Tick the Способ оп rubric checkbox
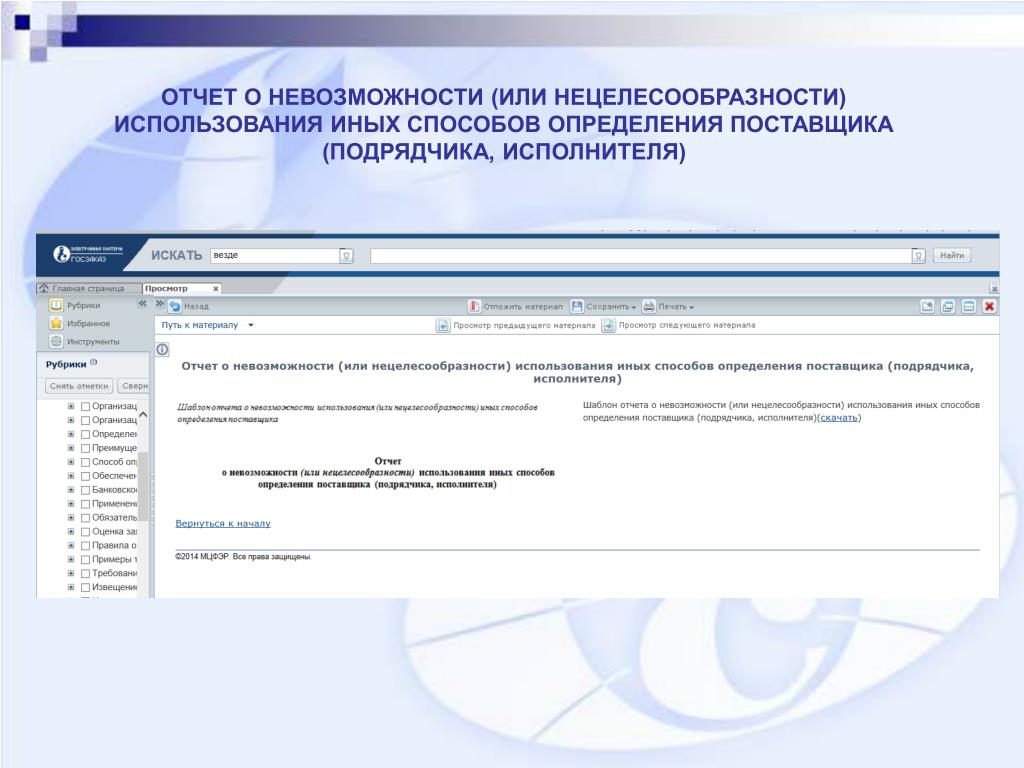This screenshot has width=1024, height=768. 85,462
